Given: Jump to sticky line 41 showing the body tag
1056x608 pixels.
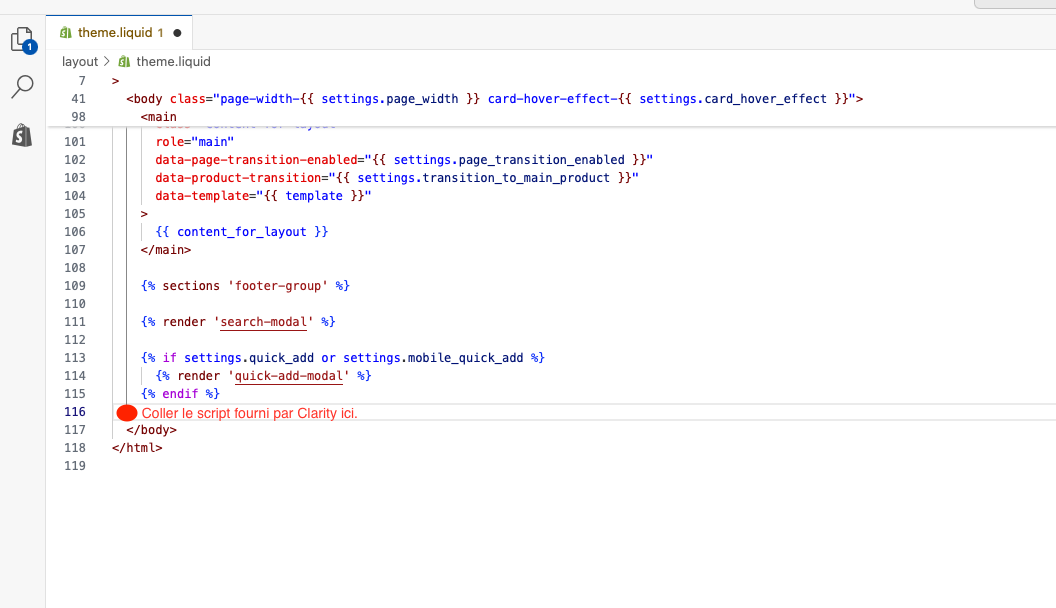Looking at the screenshot, I should [x=300, y=98].
